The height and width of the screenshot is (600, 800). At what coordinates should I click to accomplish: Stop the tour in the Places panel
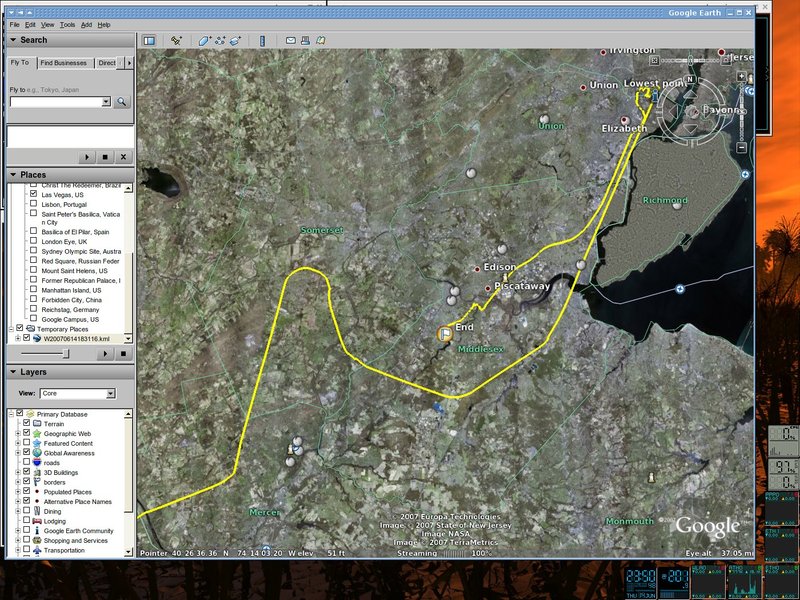[123, 354]
